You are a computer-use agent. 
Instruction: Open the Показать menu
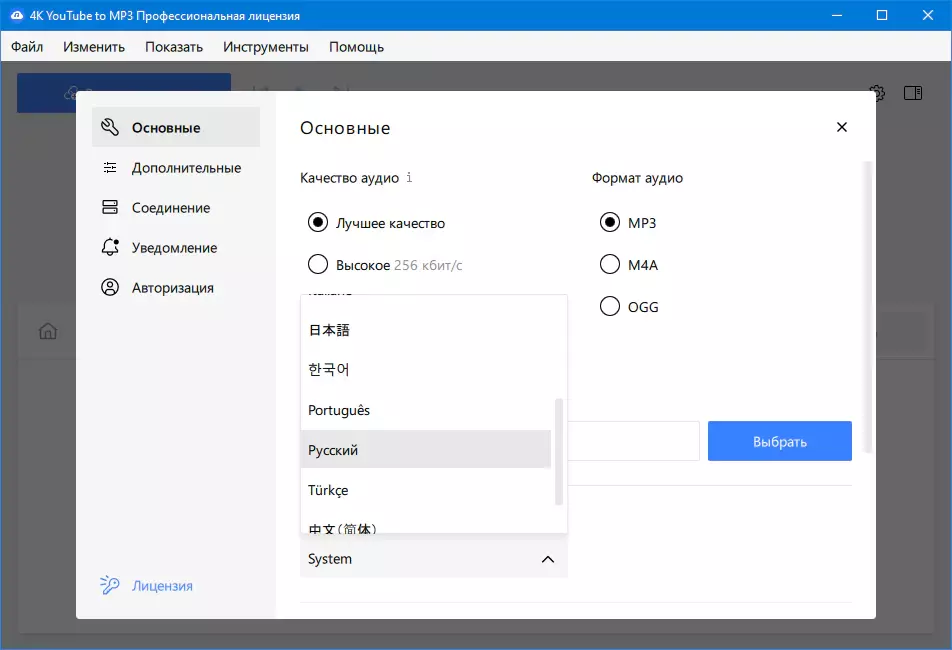click(173, 47)
